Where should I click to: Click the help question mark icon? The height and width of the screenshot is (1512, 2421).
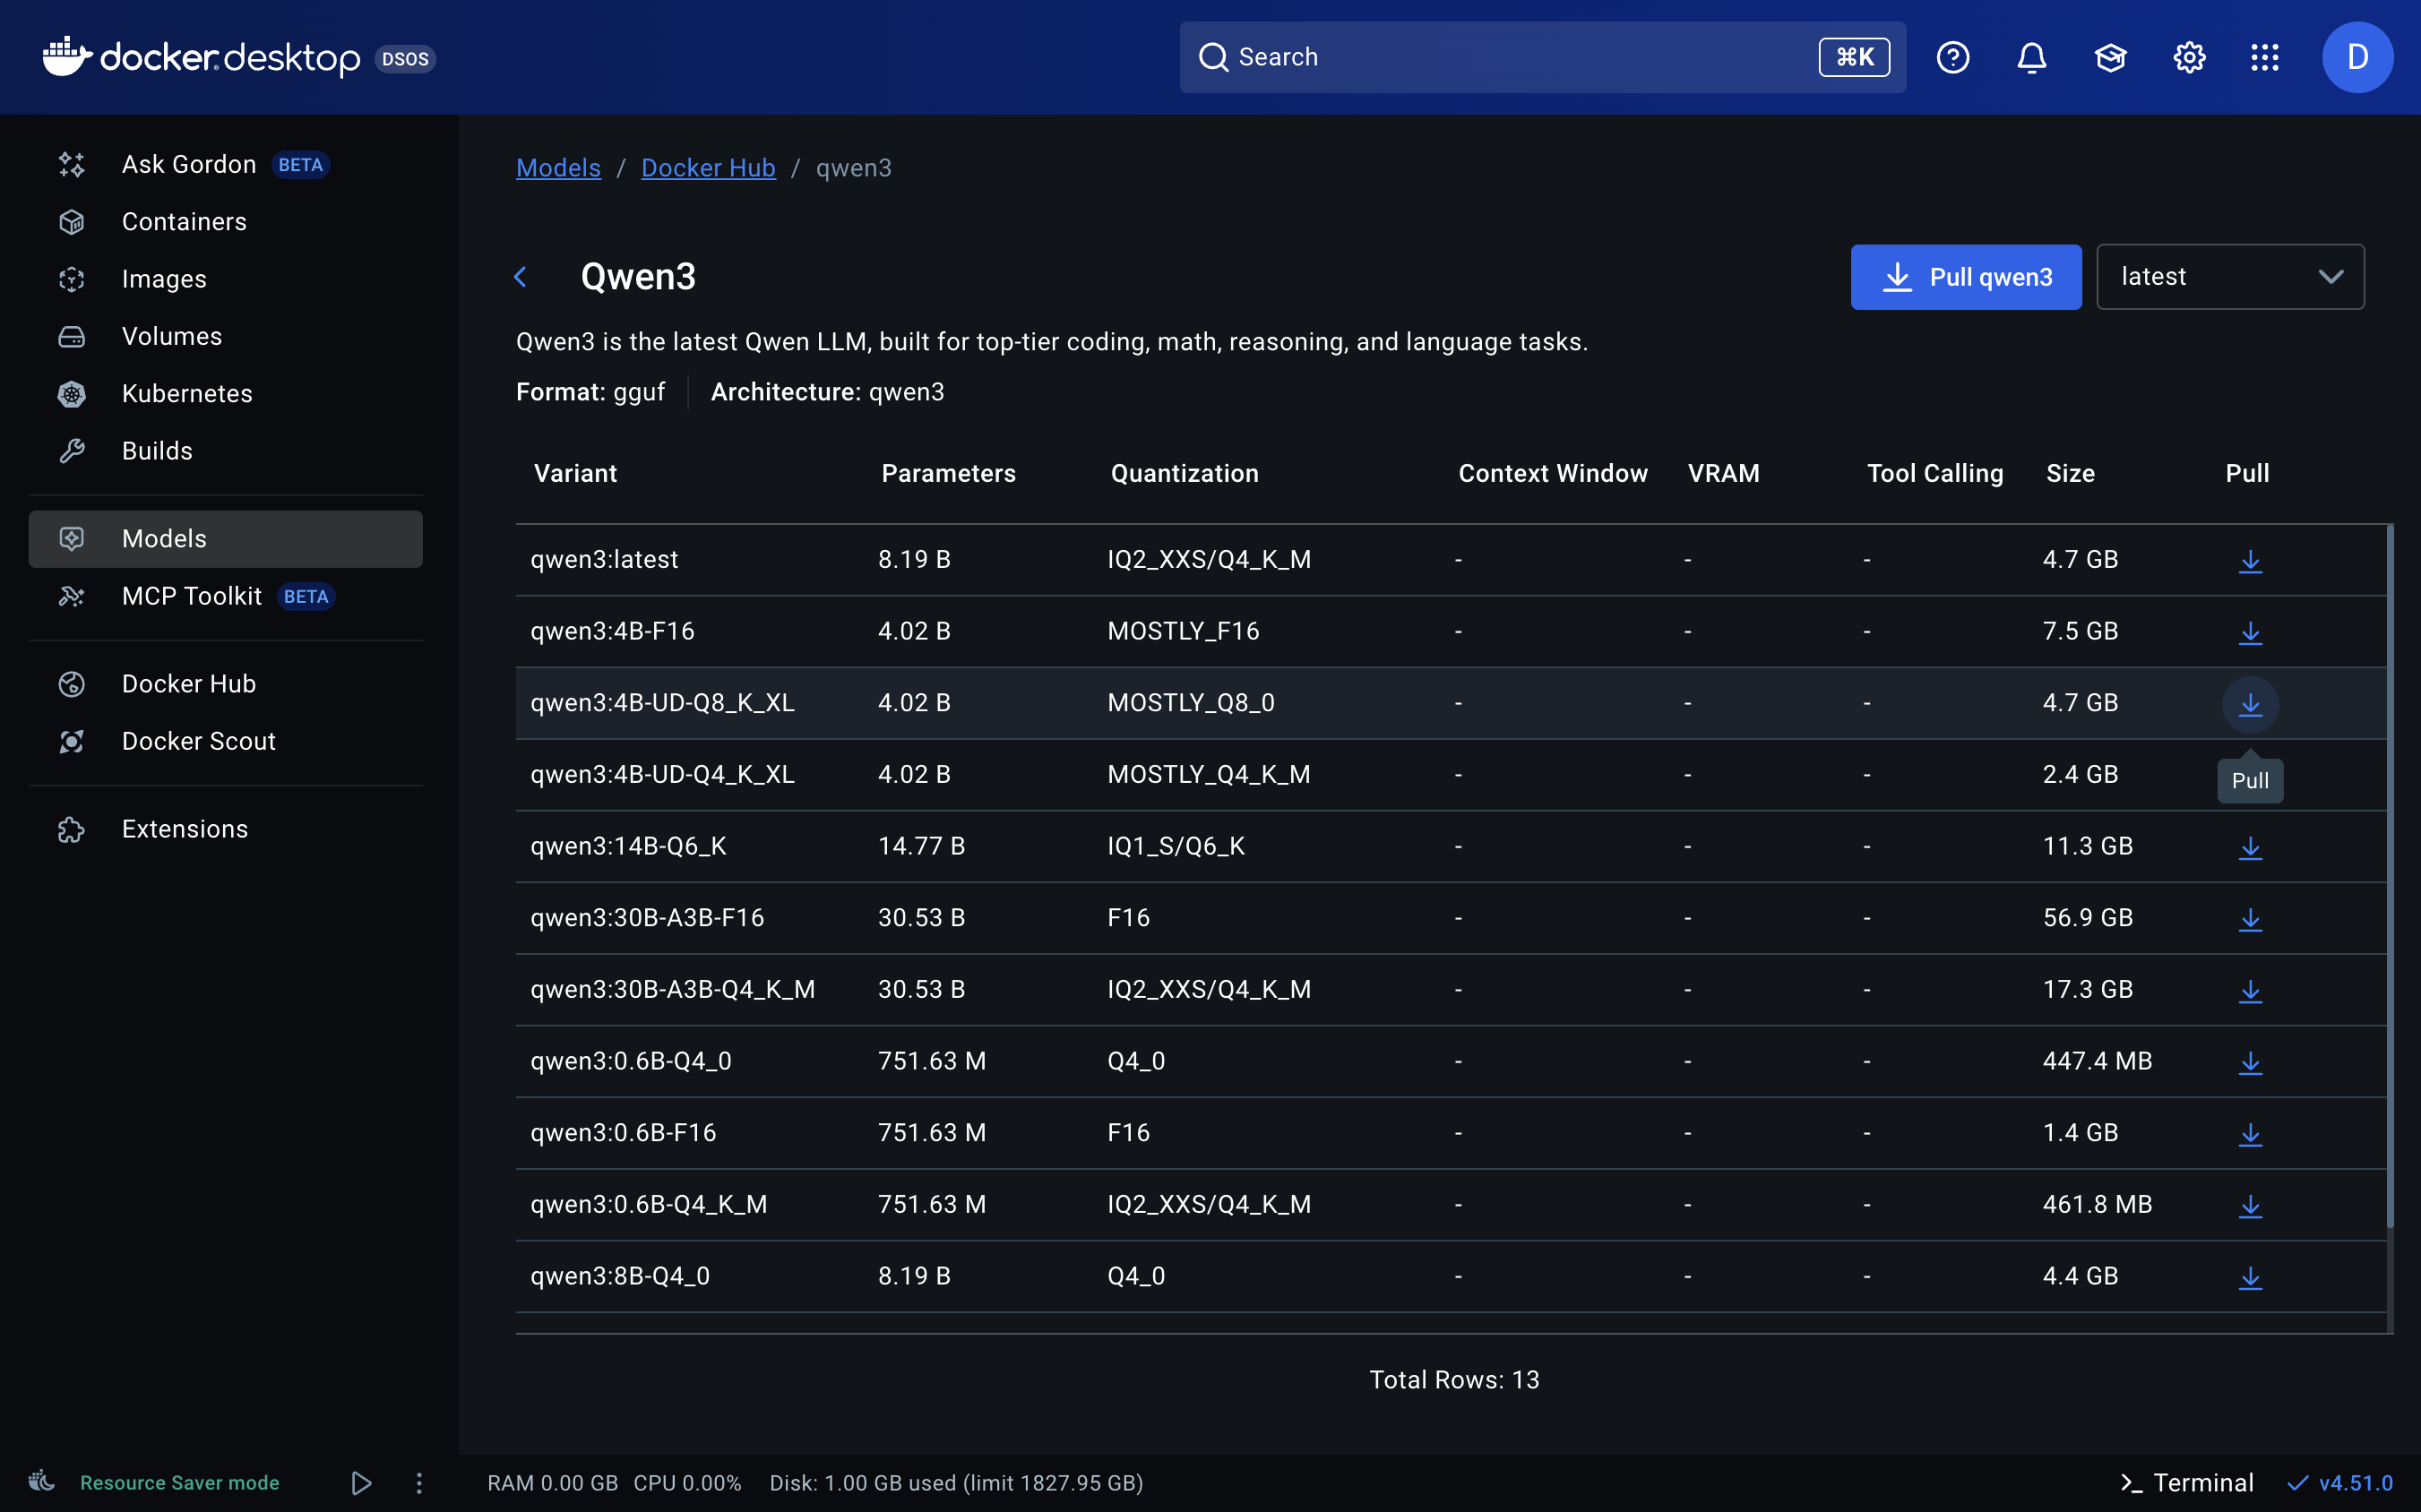pyautogui.click(x=1952, y=57)
